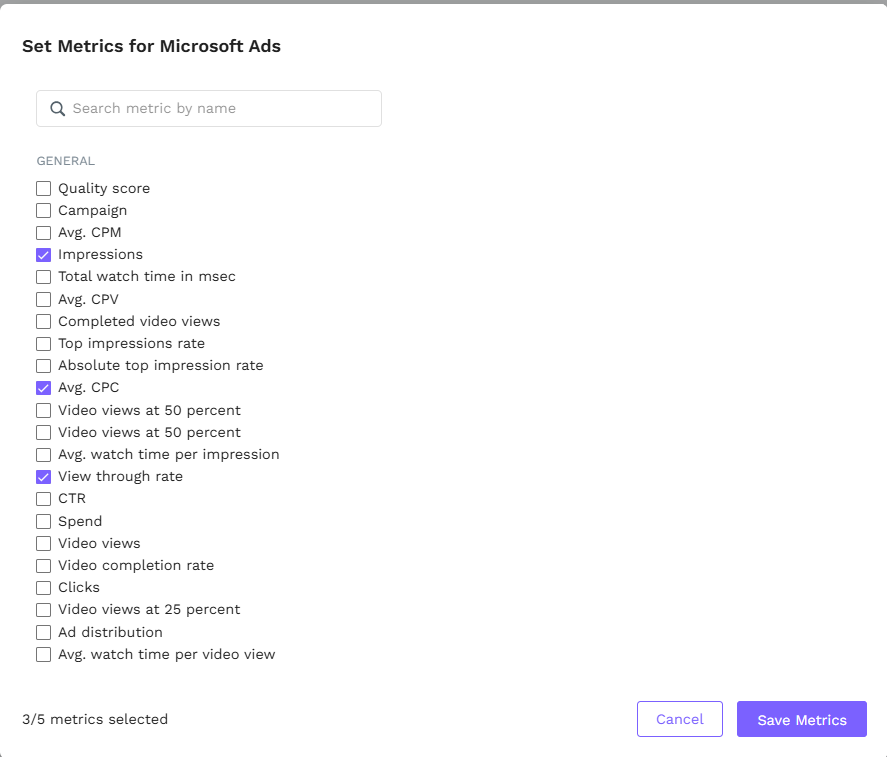Check Completed video views
The image size is (887, 757).
pos(44,321)
